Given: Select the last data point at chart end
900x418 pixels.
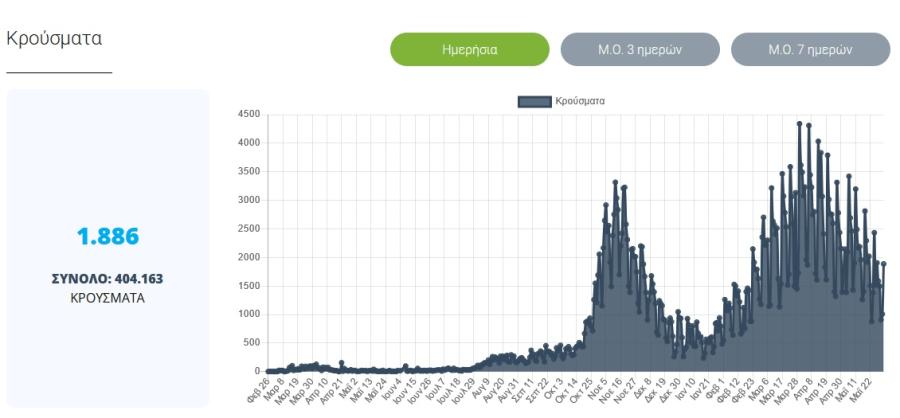Looking at the screenshot, I should pos(884,264).
